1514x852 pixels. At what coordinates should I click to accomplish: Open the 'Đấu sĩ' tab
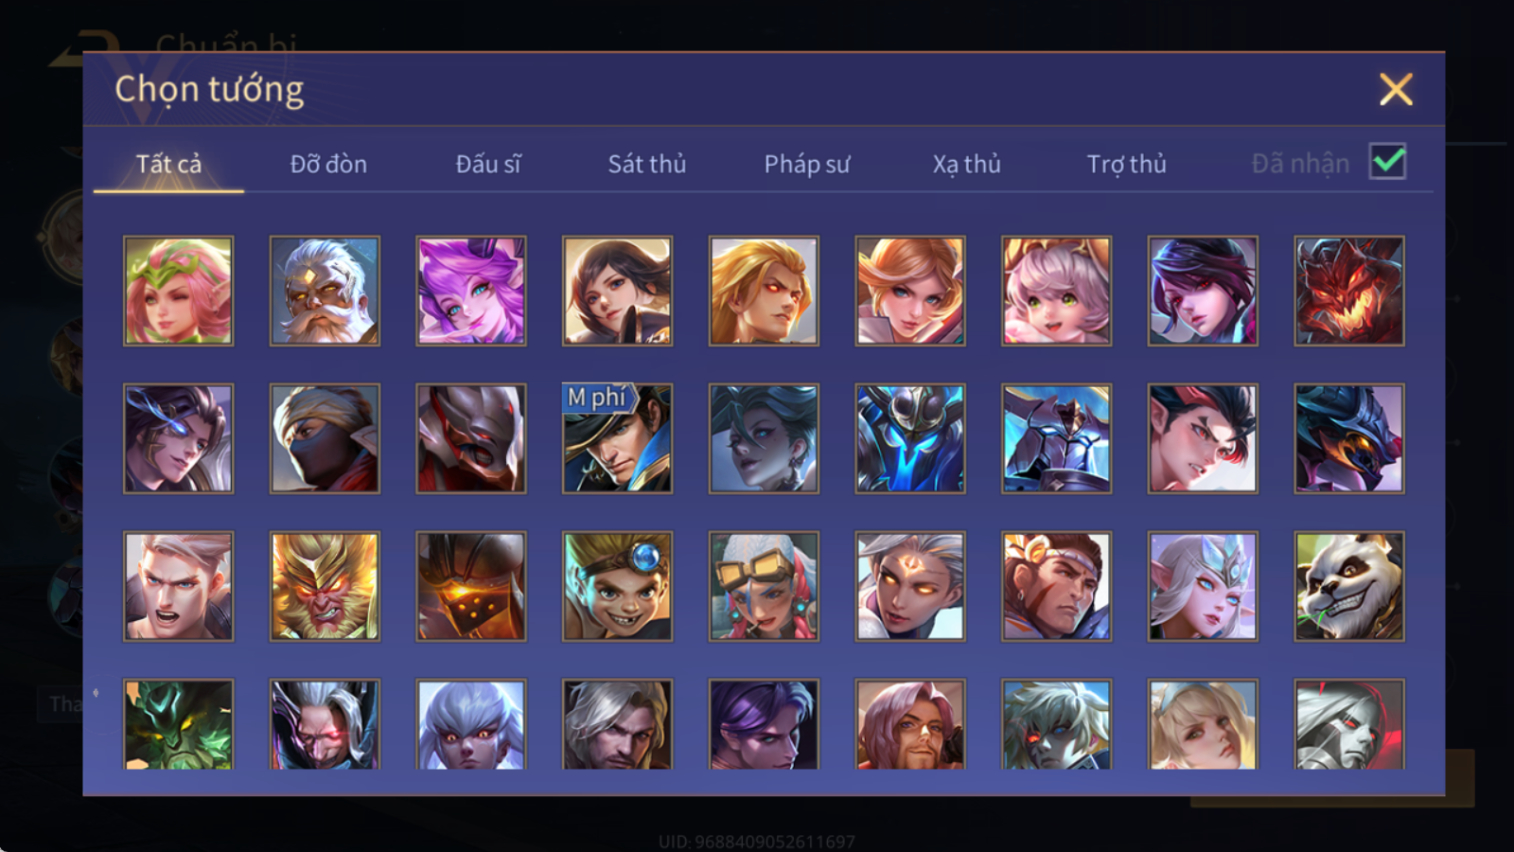(488, 164)
